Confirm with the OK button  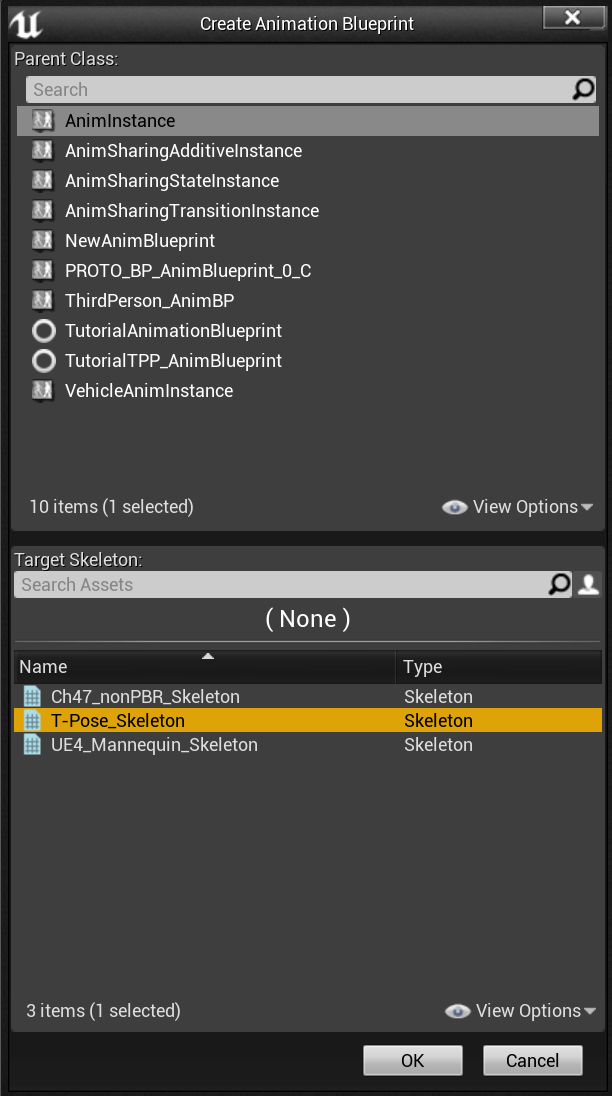[x=412, y=1060]
